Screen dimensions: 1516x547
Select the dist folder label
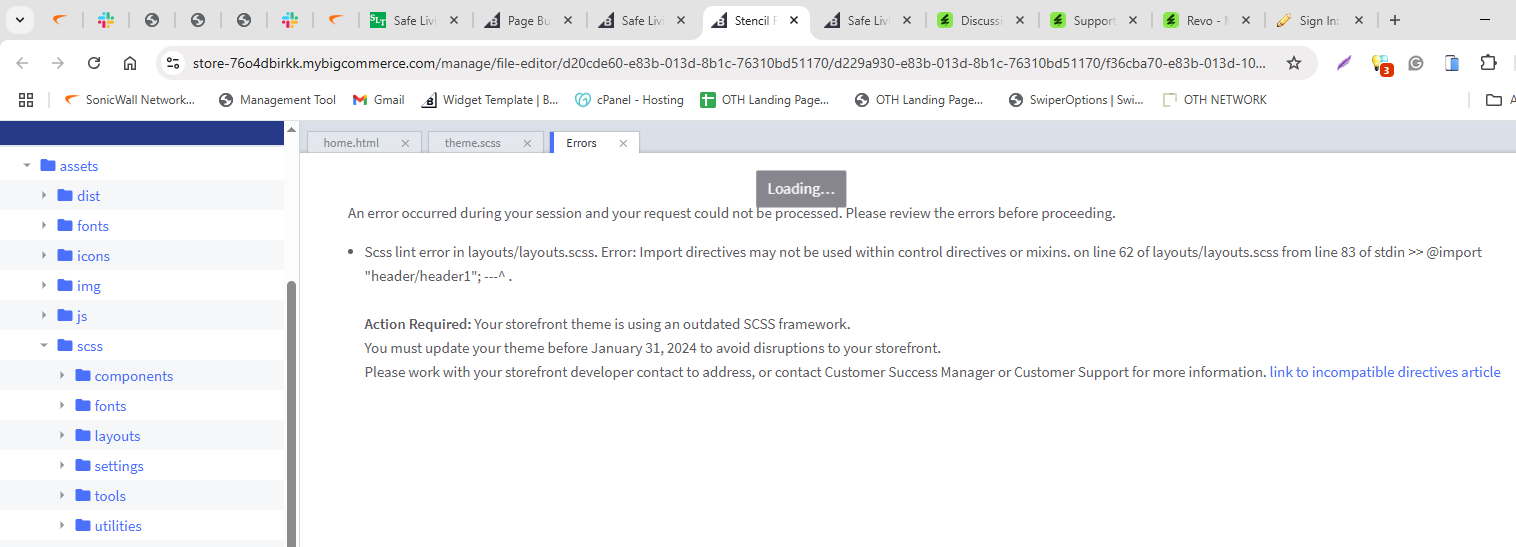point(89,196)
